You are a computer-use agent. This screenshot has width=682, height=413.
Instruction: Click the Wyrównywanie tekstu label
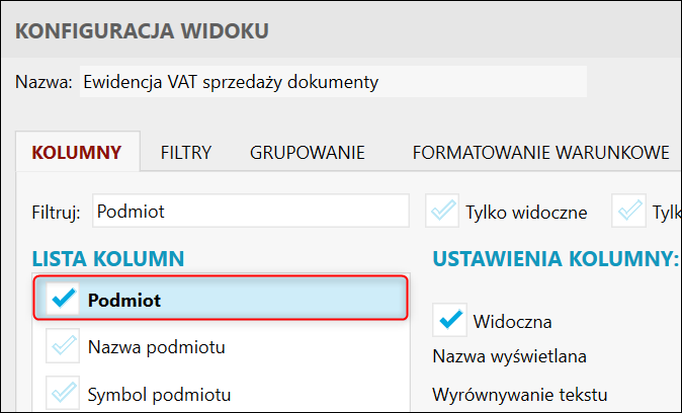(x=520, y=394)
